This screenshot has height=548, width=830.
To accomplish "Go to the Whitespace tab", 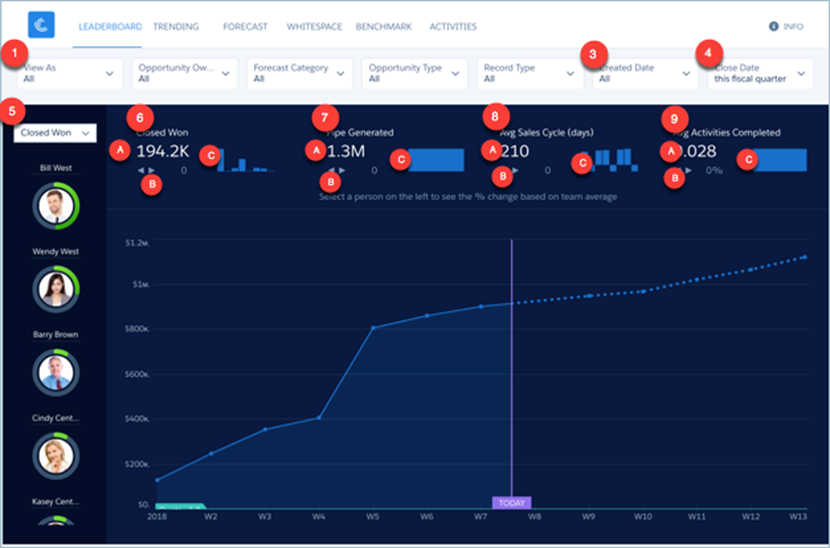I will coord(314,27).
